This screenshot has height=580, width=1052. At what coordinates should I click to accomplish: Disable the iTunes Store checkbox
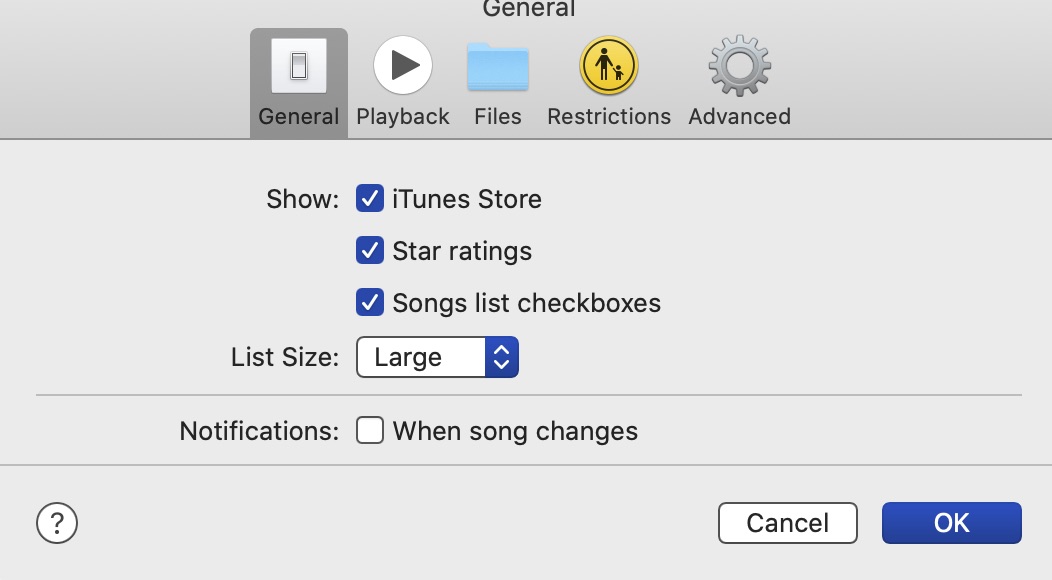point(370,198)
